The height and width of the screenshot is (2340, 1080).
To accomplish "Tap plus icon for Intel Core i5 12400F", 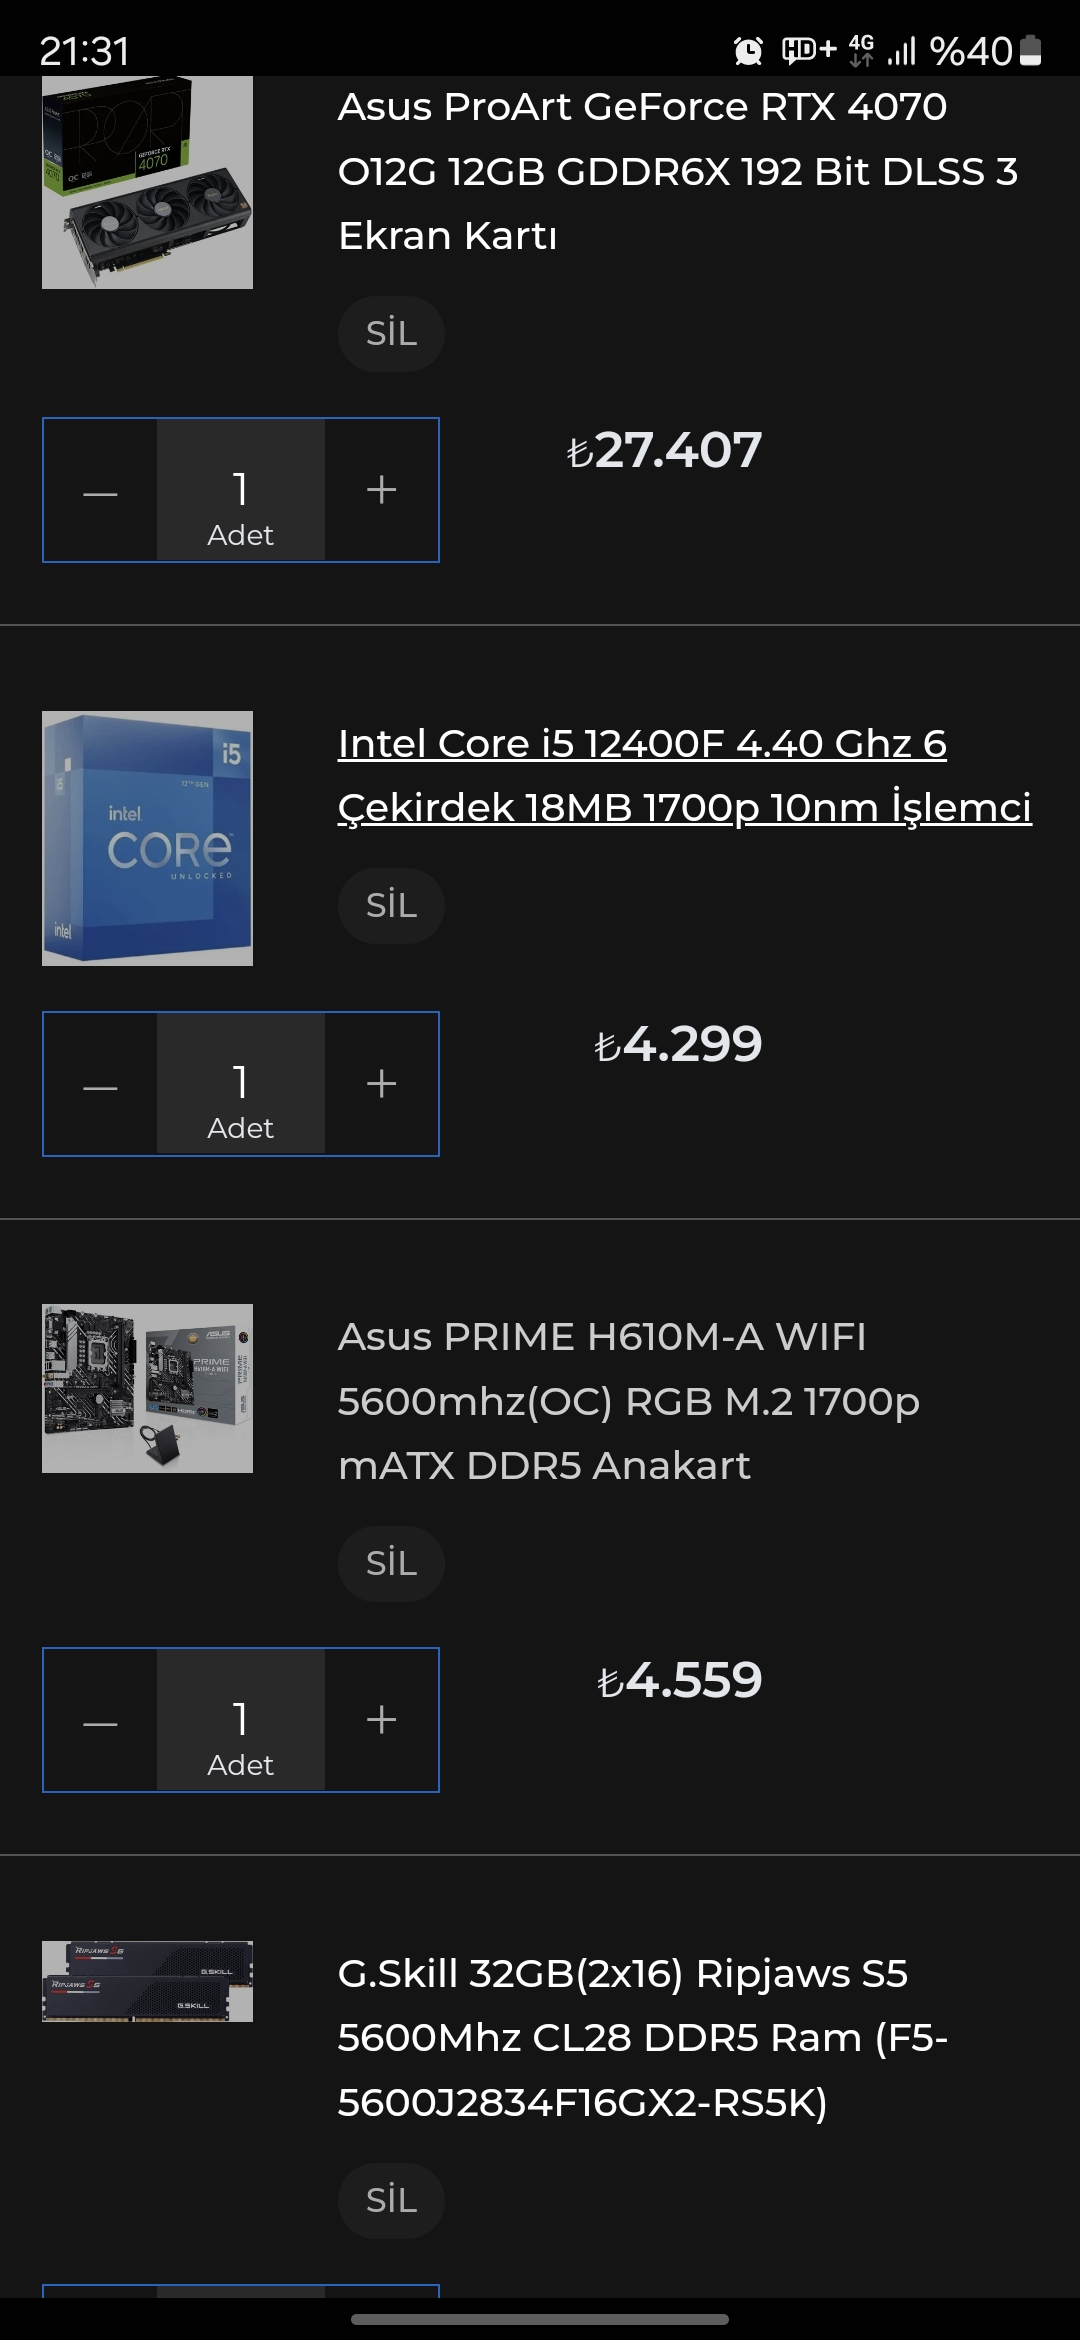I will point(382,1084).
